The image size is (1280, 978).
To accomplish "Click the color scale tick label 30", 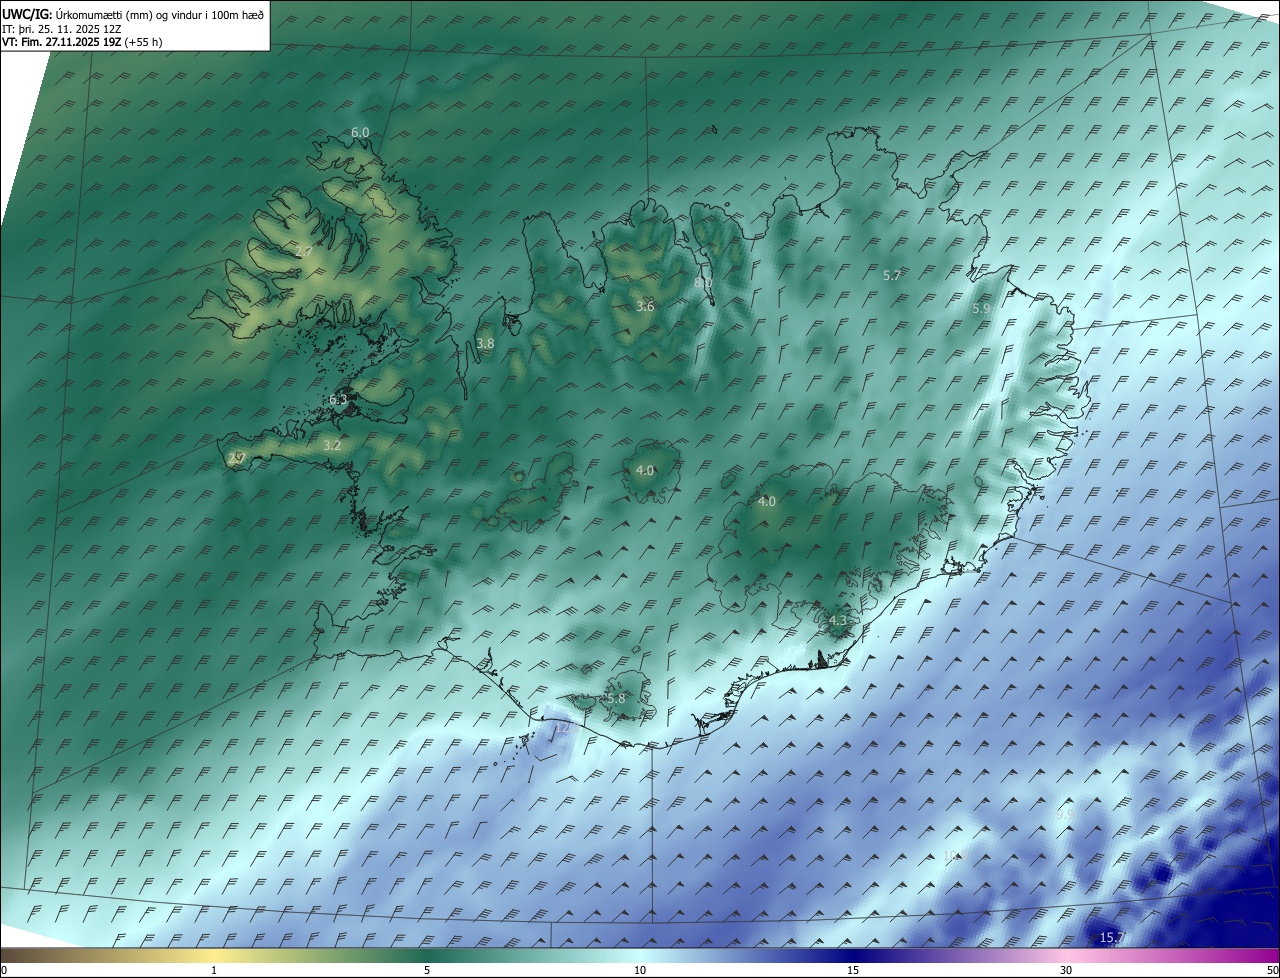I will coord(1066,970).
